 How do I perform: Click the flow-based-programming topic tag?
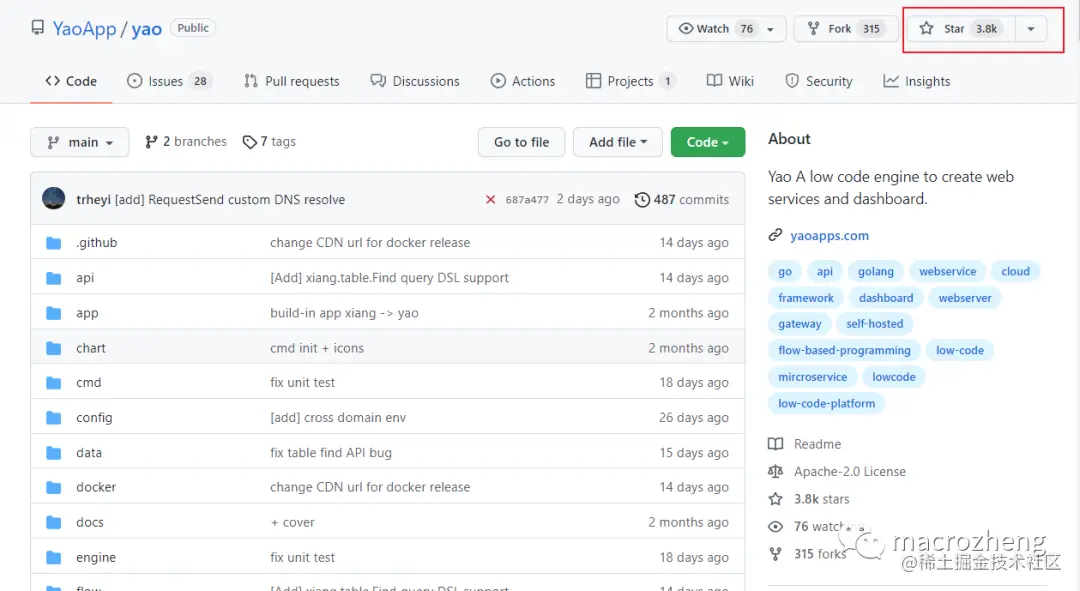(x=844, y=351)
